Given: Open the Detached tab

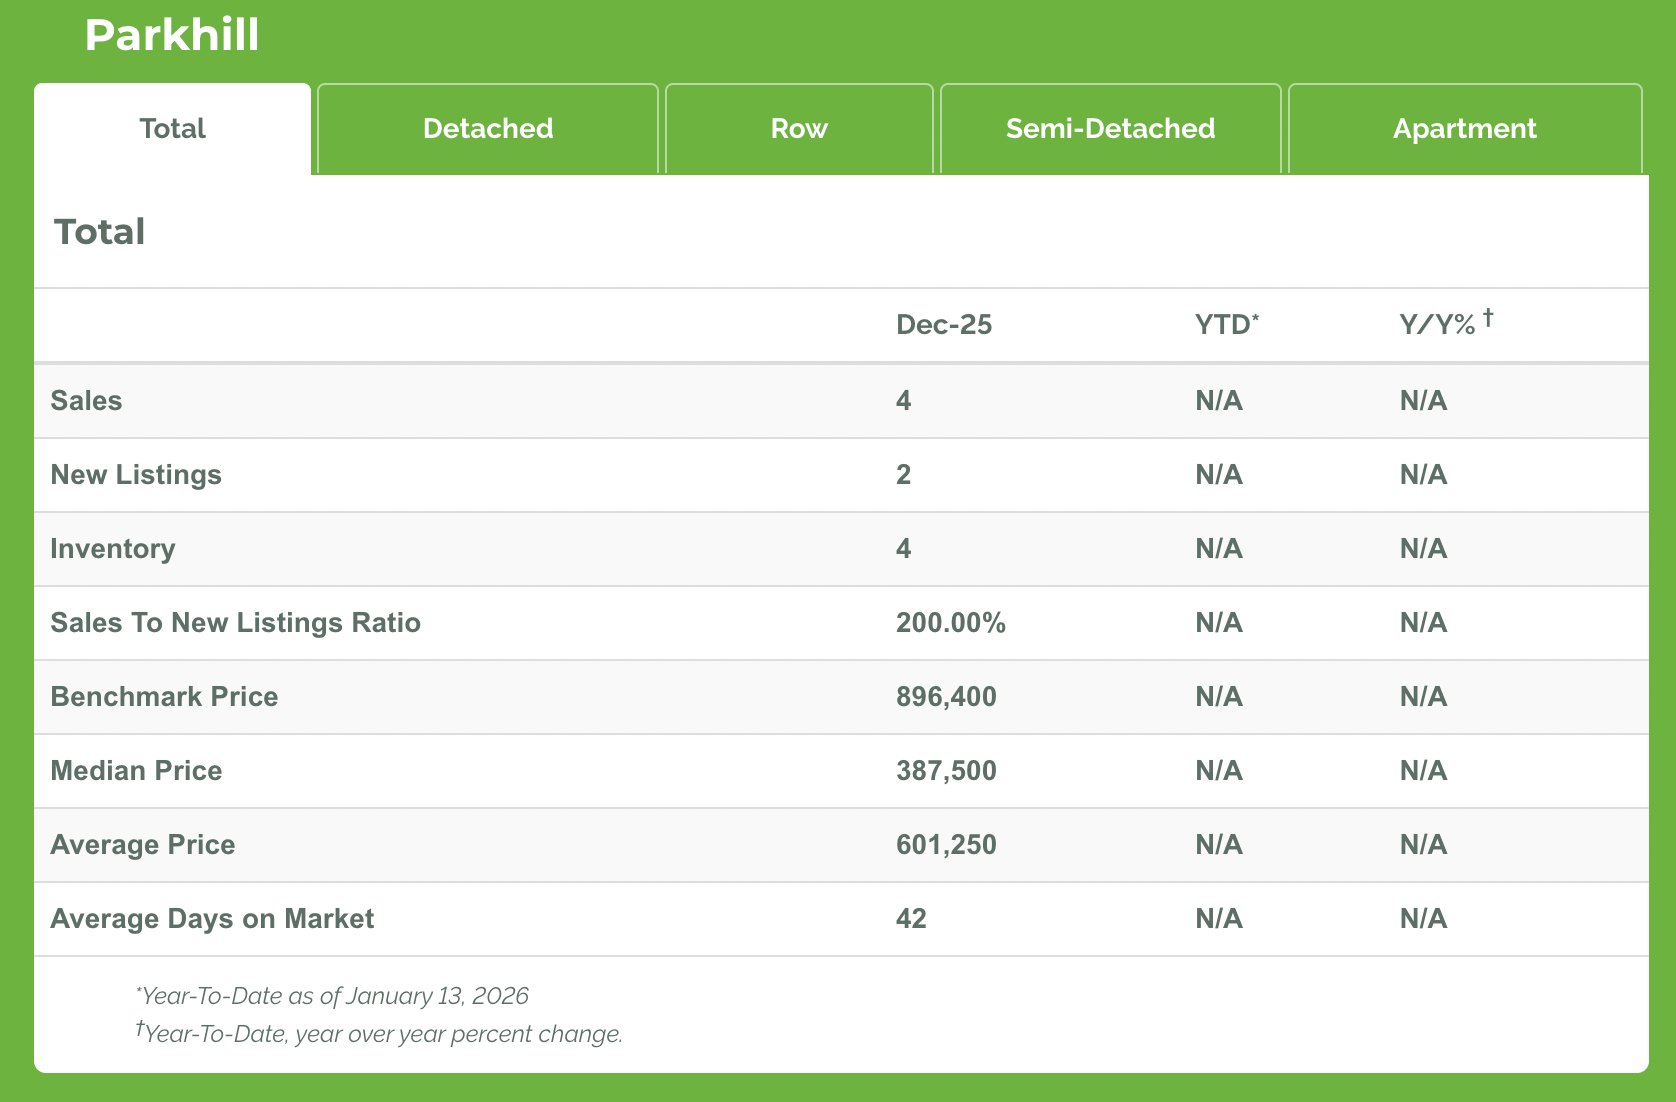Looking at the screenshot, I should click(488, 129).
